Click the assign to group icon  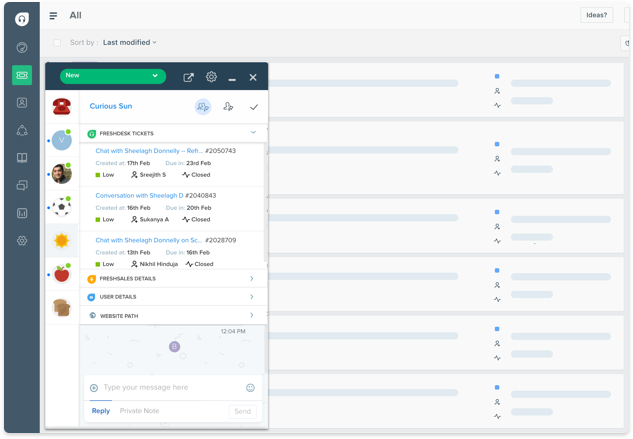point(203,107)
